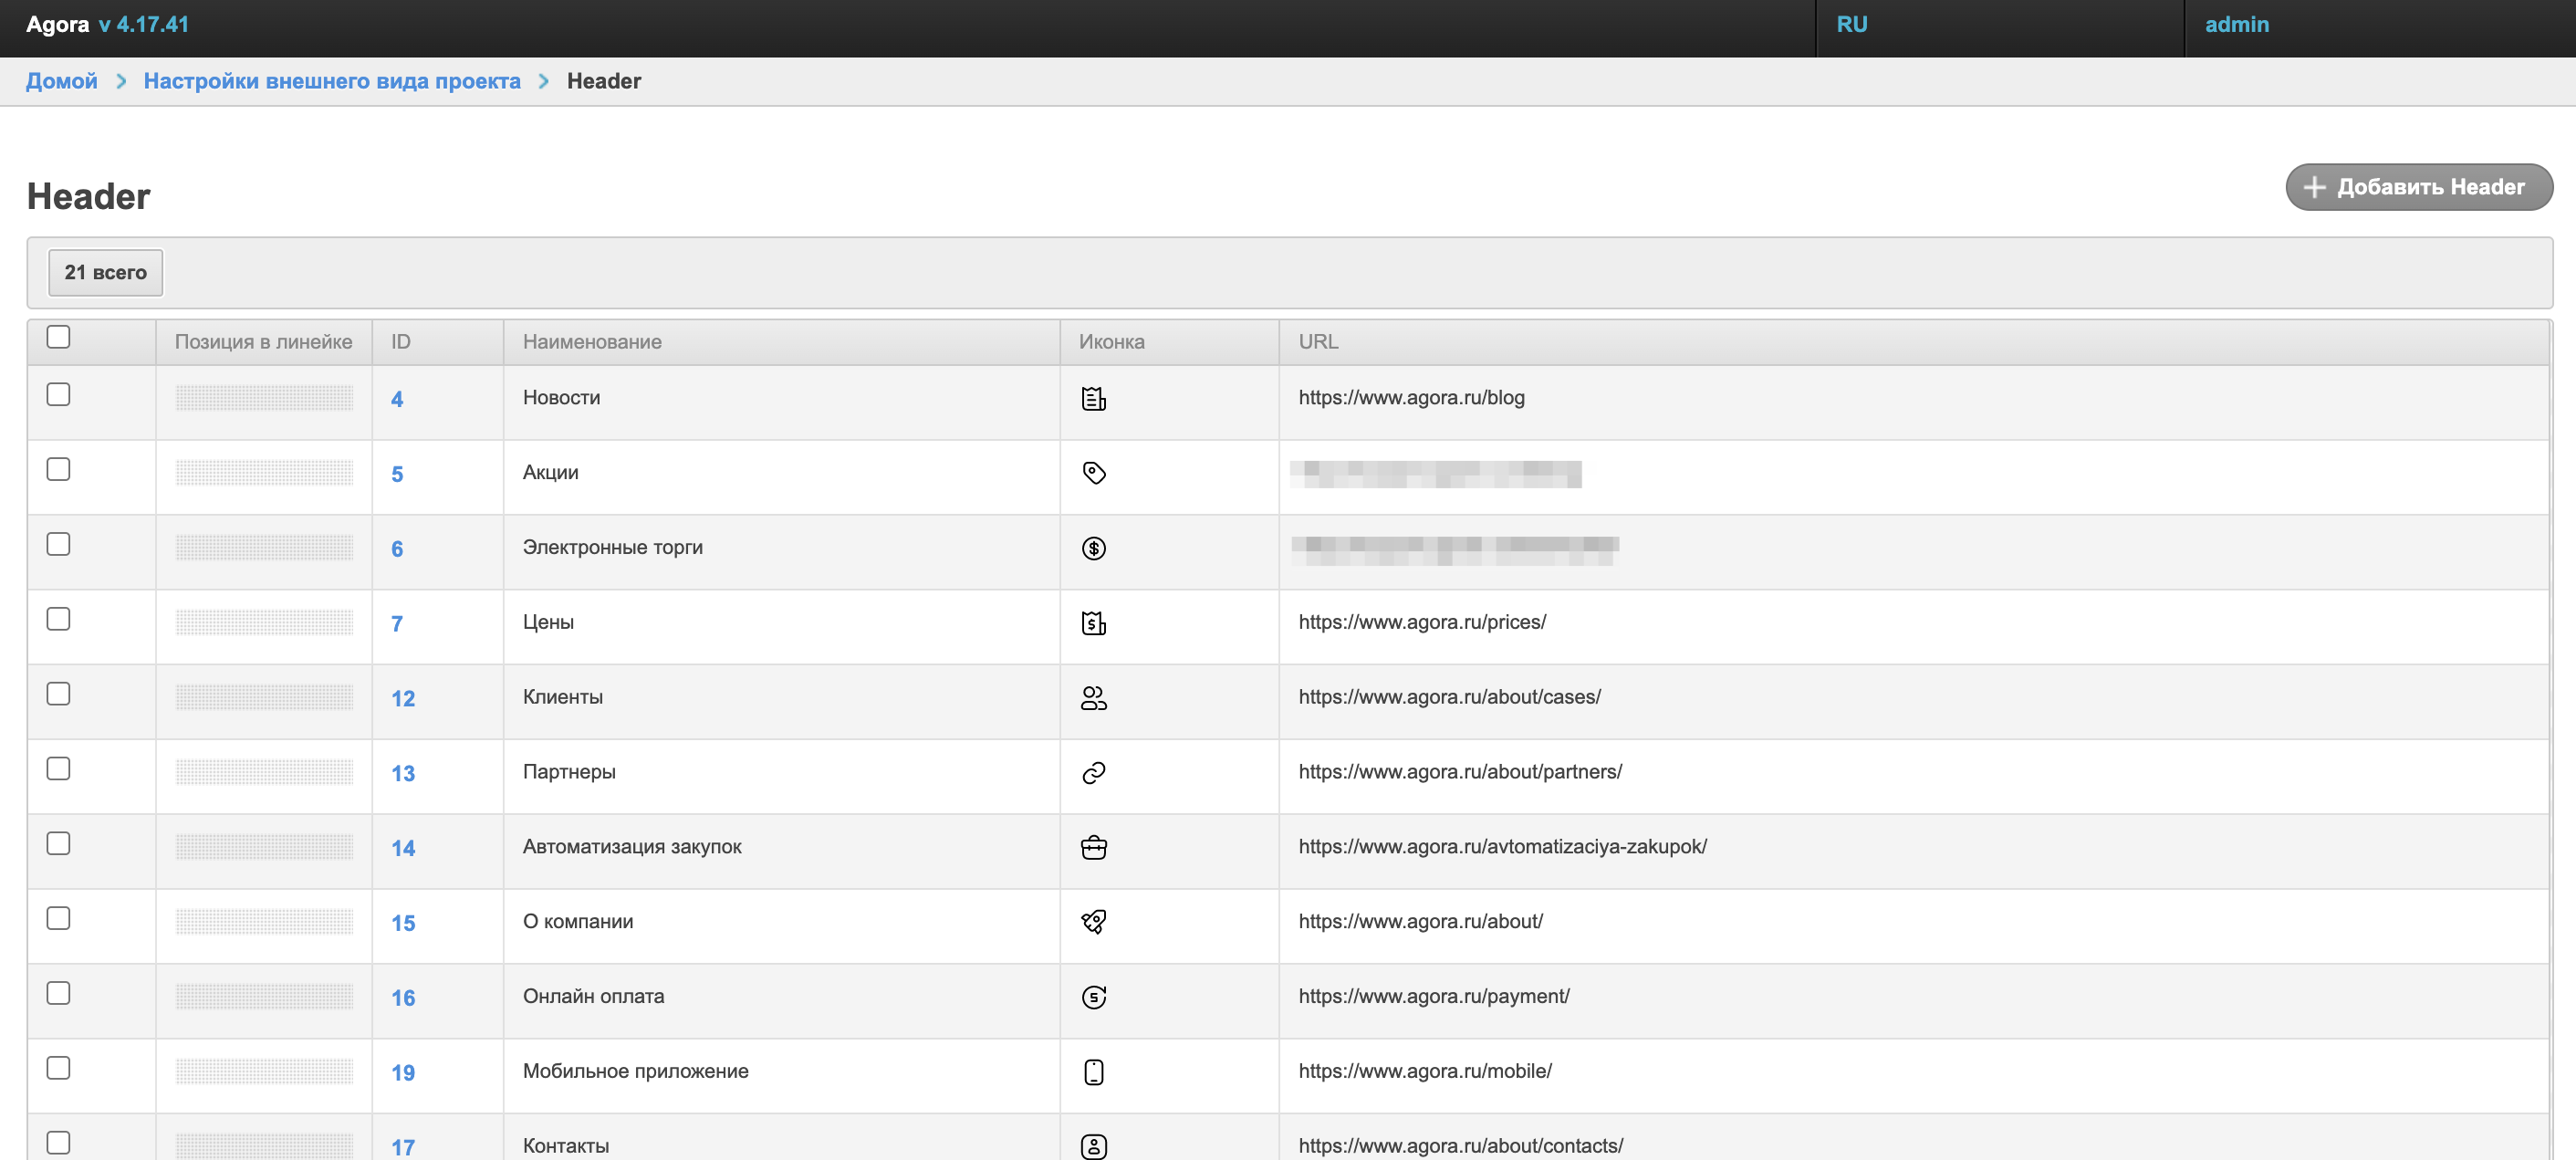Viewport: 2576px width, 1160px height.
Task: Click the briefcase icon for Автоматизация закупок
Action: tap(1093, 848)
